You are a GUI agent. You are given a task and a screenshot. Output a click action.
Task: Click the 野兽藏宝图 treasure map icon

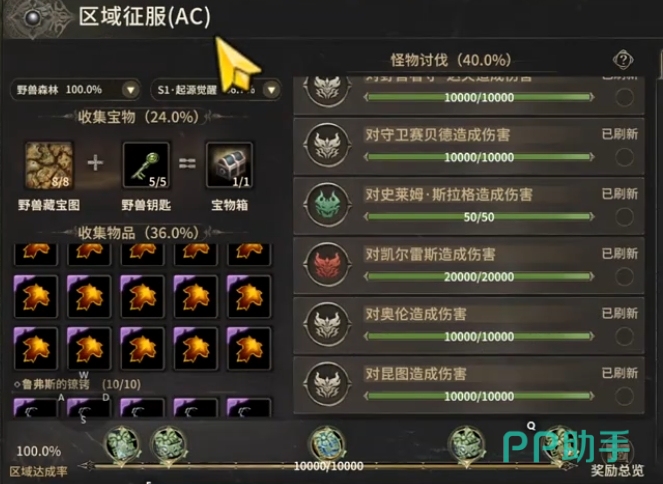pos(49,165)
